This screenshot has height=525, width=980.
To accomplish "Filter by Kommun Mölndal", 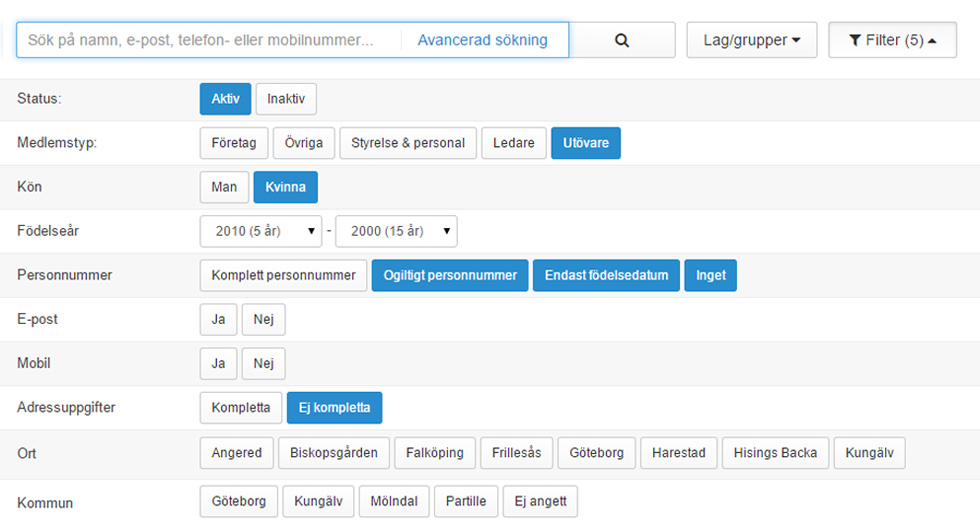I will pyautogui.click(x=394, y=501).
